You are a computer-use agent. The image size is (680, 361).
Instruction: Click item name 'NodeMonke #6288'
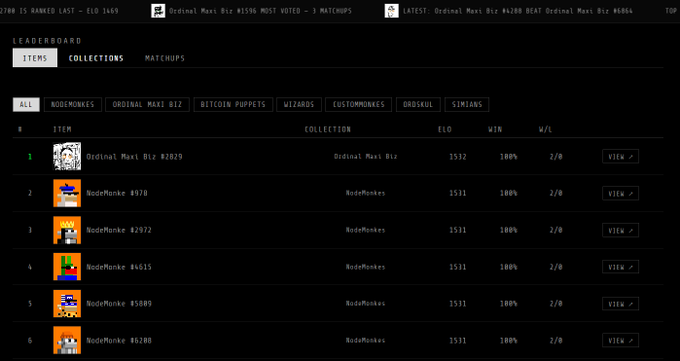point(119,341)
